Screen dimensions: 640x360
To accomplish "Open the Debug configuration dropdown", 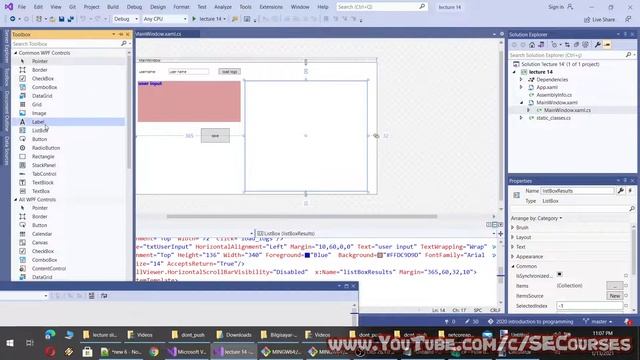I will click(x=126, y=19).
